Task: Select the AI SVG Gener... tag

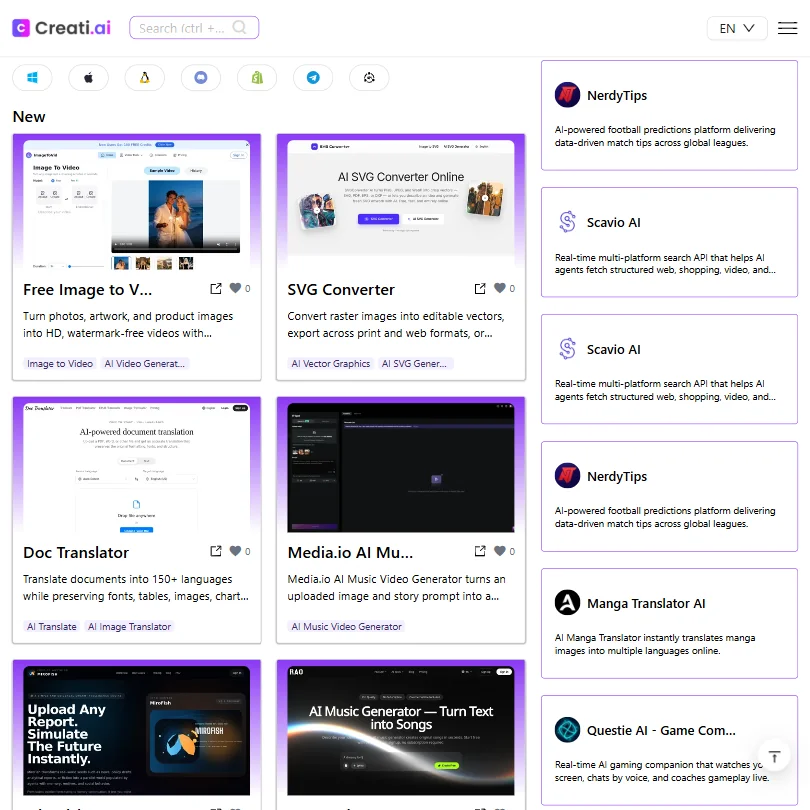Action: pyautogui.click(x=415, y=364)
